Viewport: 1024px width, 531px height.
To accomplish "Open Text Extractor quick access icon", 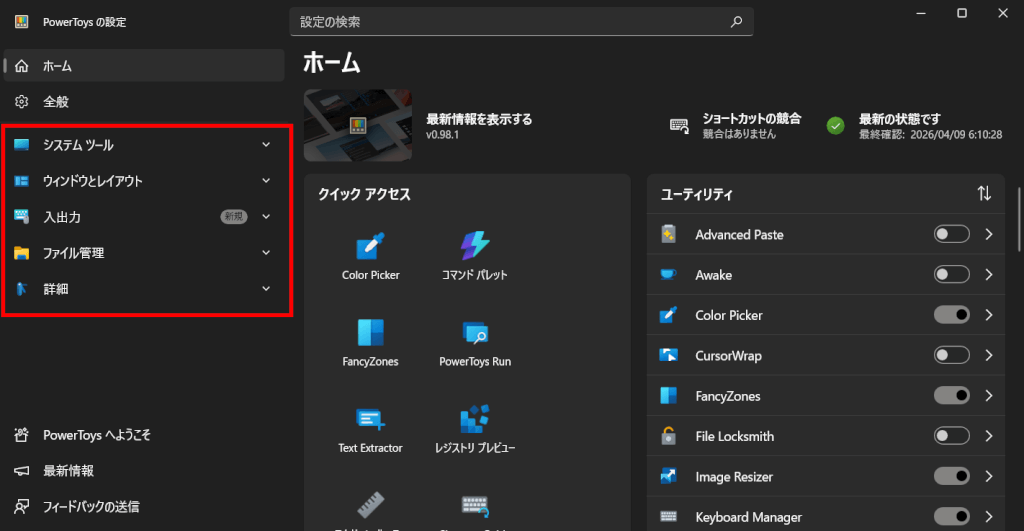I will pos(370,420).
